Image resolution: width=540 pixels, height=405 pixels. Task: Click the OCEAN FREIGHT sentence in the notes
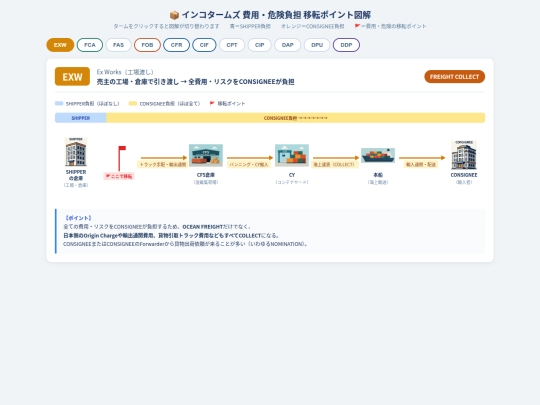[157, 227]
